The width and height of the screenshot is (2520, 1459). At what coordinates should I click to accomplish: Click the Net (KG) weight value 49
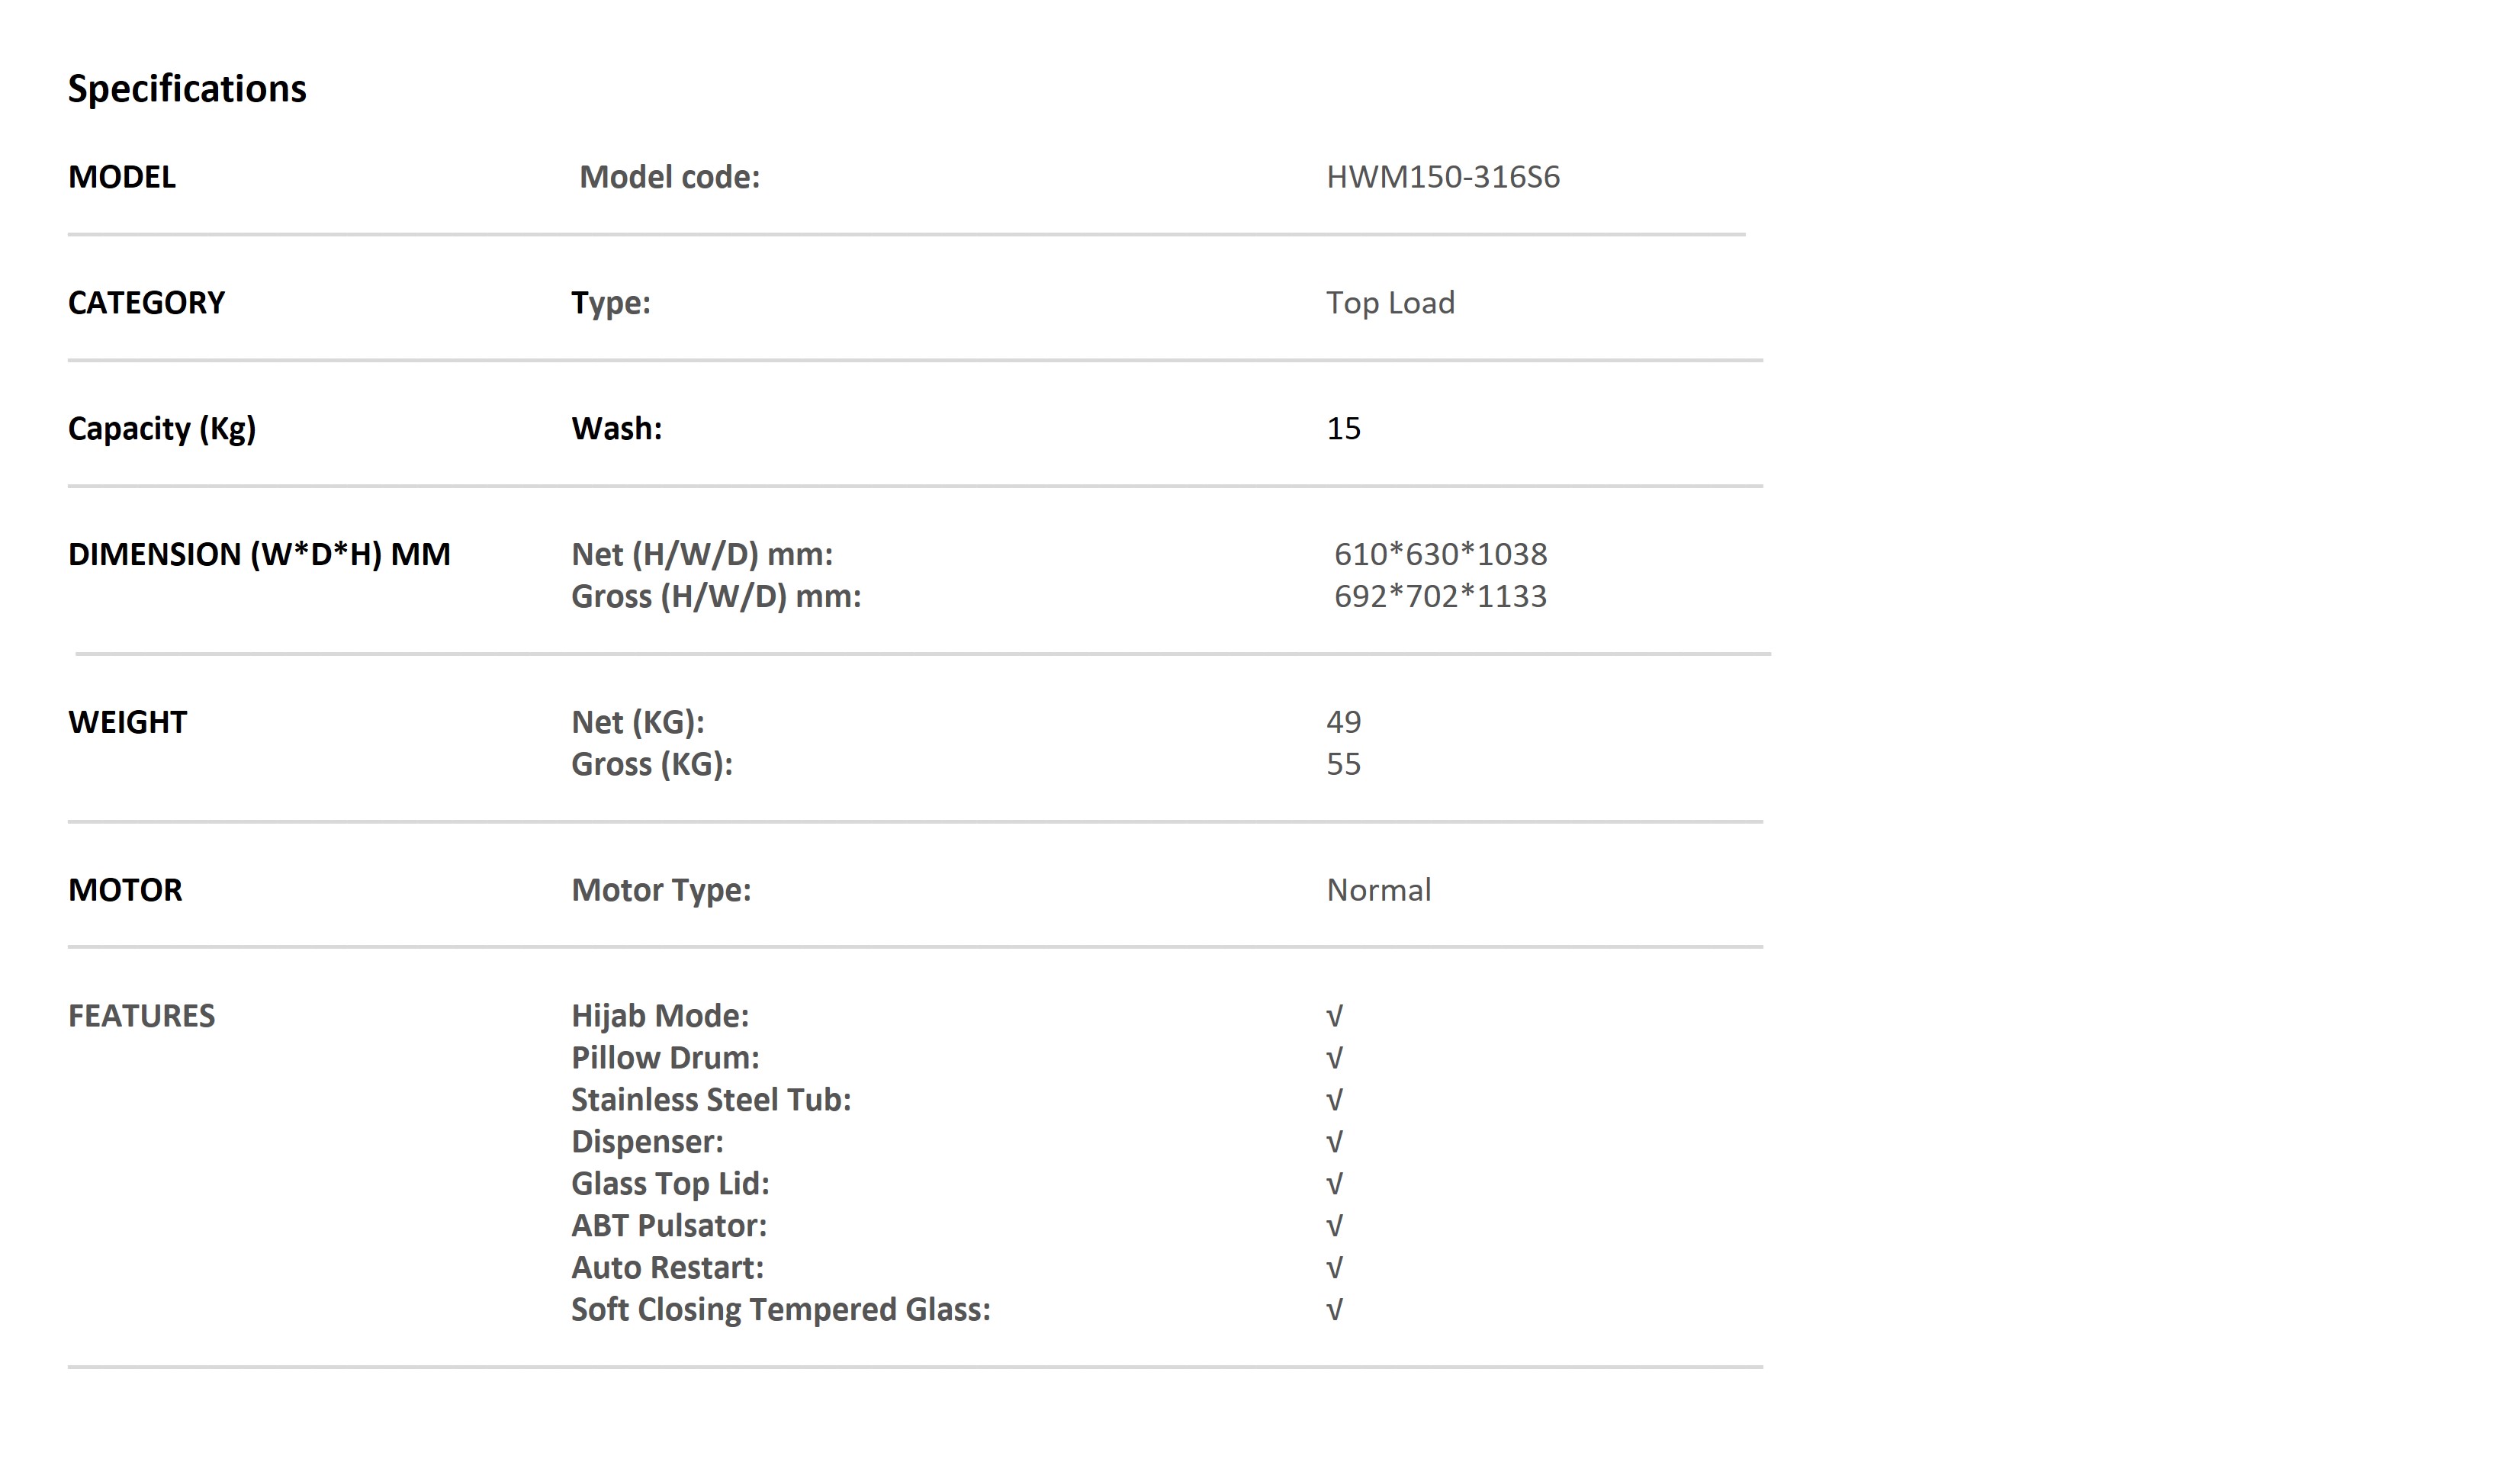click(1343, 722)
